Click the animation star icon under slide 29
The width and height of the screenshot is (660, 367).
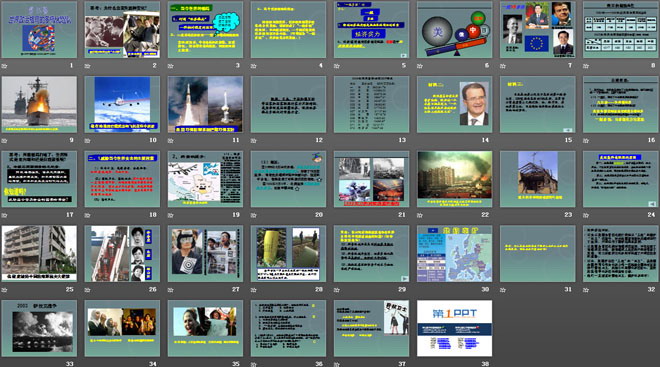click(x=337, y=290)
